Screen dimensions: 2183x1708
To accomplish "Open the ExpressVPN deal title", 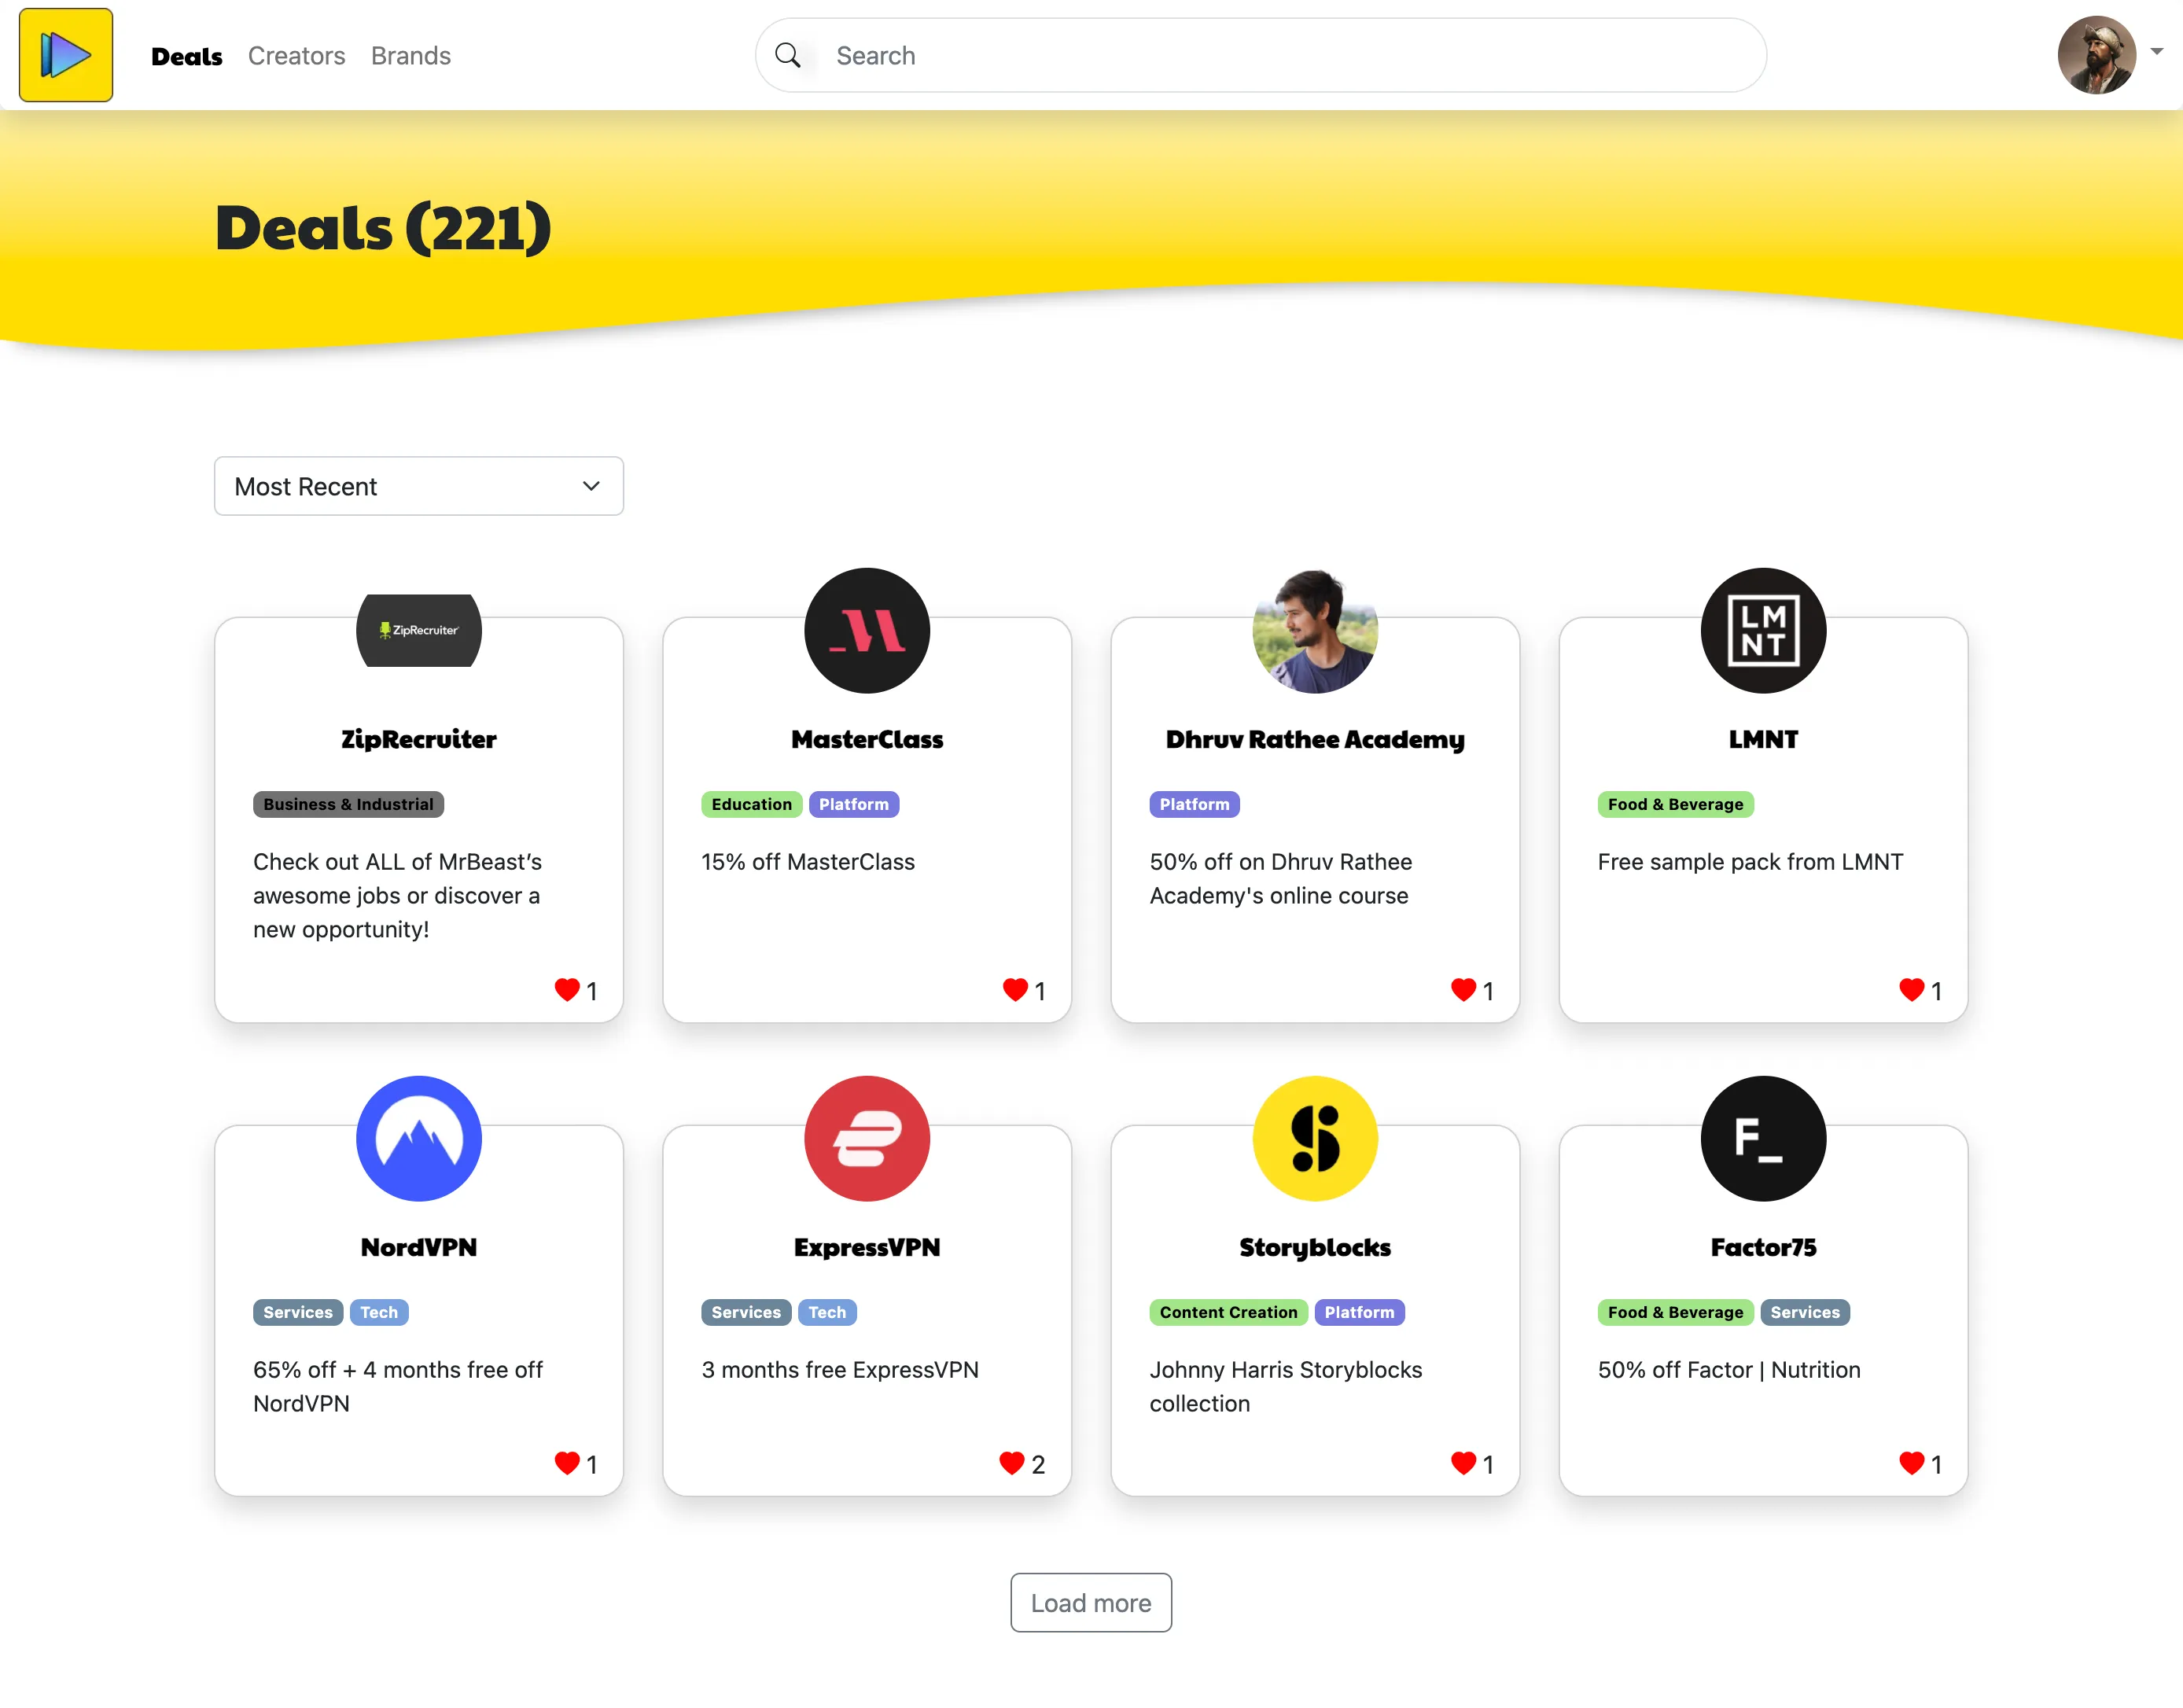I will pyautogui.click(x=867, y=1248).
